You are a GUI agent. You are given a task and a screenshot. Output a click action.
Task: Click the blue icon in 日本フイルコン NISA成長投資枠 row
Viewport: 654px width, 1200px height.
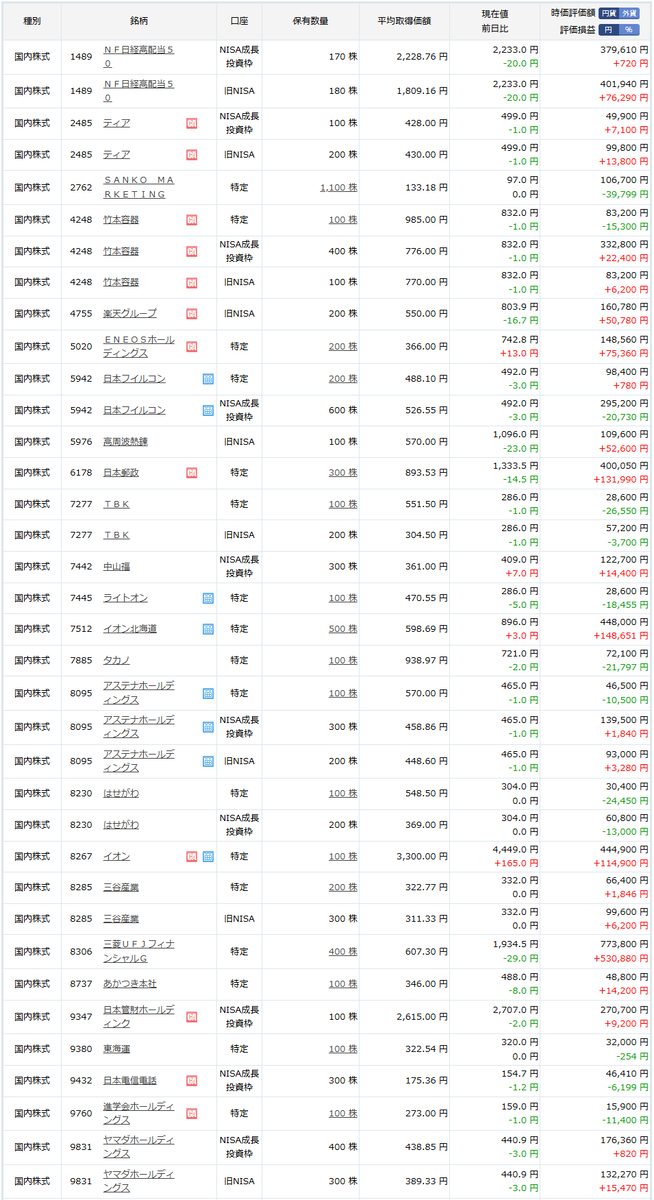(x=208, y=410)
